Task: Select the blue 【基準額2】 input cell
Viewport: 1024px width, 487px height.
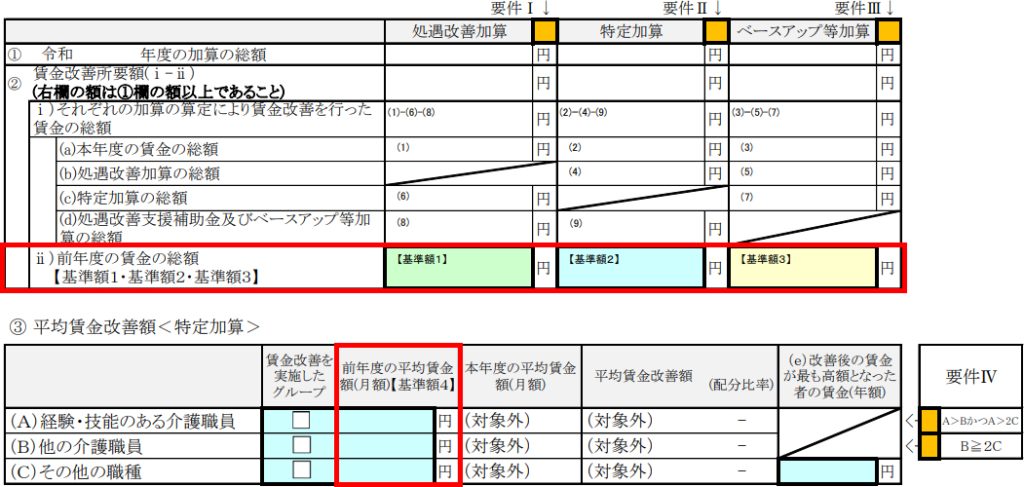Action: click(x=631, y=268)
